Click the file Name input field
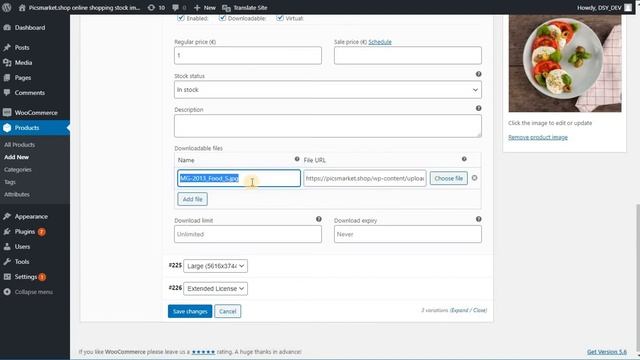Image resolution: width=640 pixels, height=360 pixels. pyautogui.click(x=239, y=178)
